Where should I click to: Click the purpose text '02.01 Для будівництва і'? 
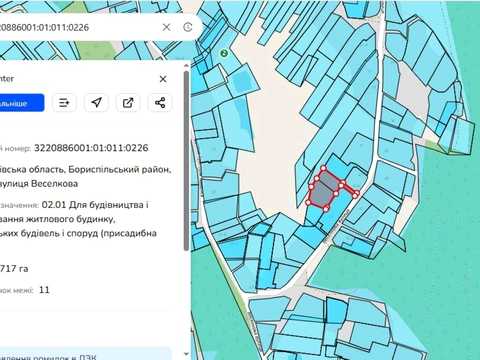coord(95,205)
